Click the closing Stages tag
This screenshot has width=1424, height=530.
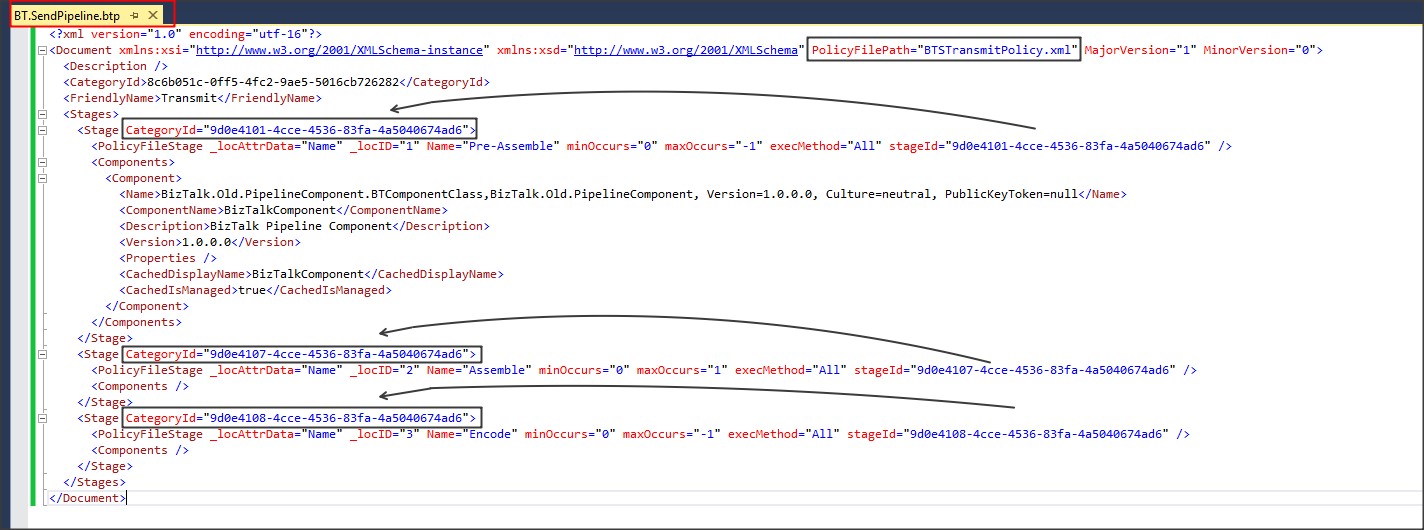click(94, 482)
